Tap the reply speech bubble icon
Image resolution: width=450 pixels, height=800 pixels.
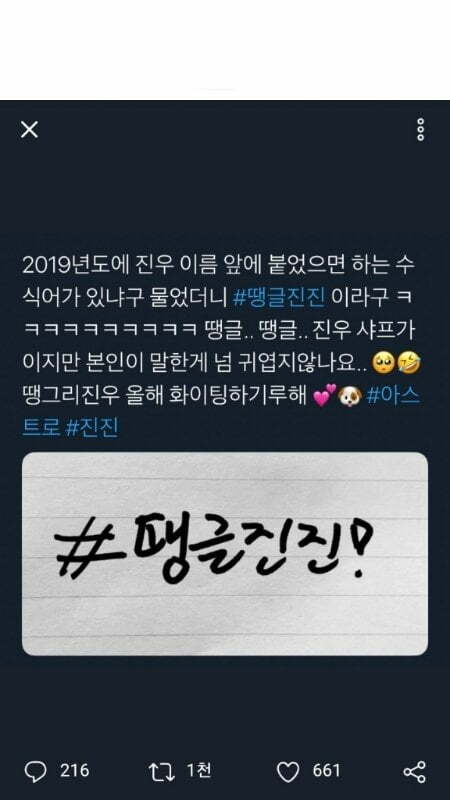pos(35,771)
